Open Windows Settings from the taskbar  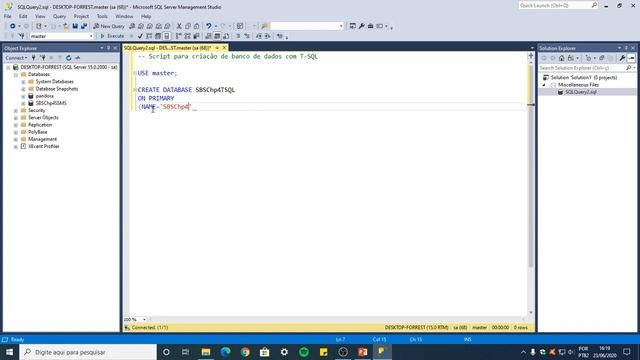[284, 352]
